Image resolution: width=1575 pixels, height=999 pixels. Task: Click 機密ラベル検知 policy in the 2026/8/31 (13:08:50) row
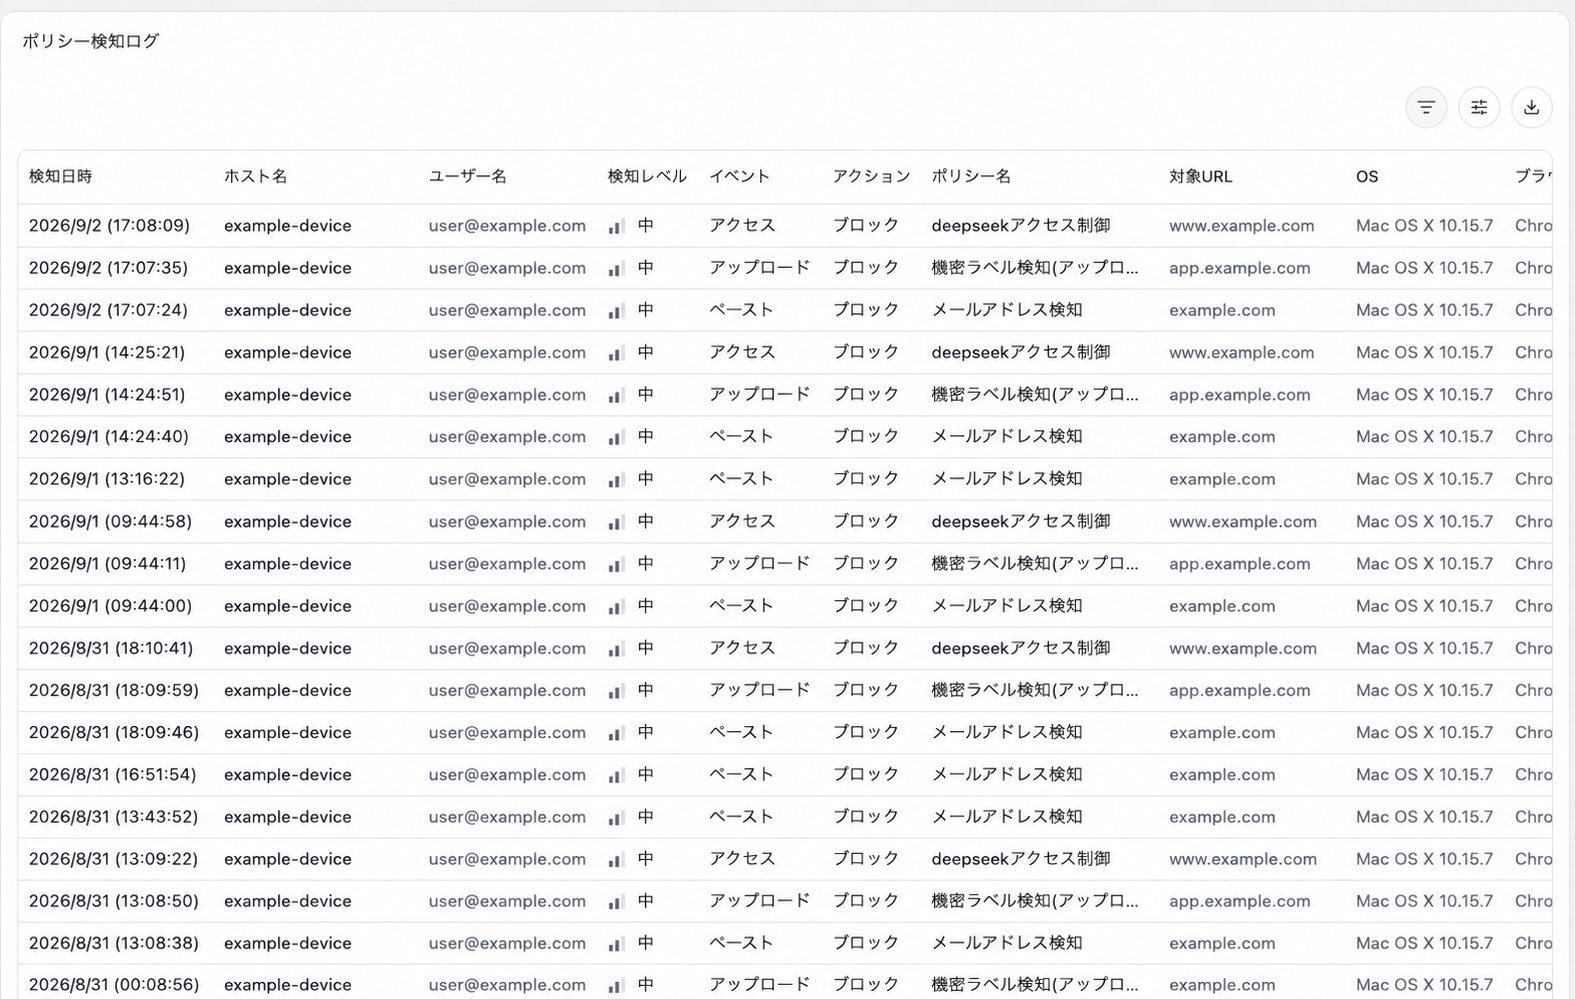1035,901
